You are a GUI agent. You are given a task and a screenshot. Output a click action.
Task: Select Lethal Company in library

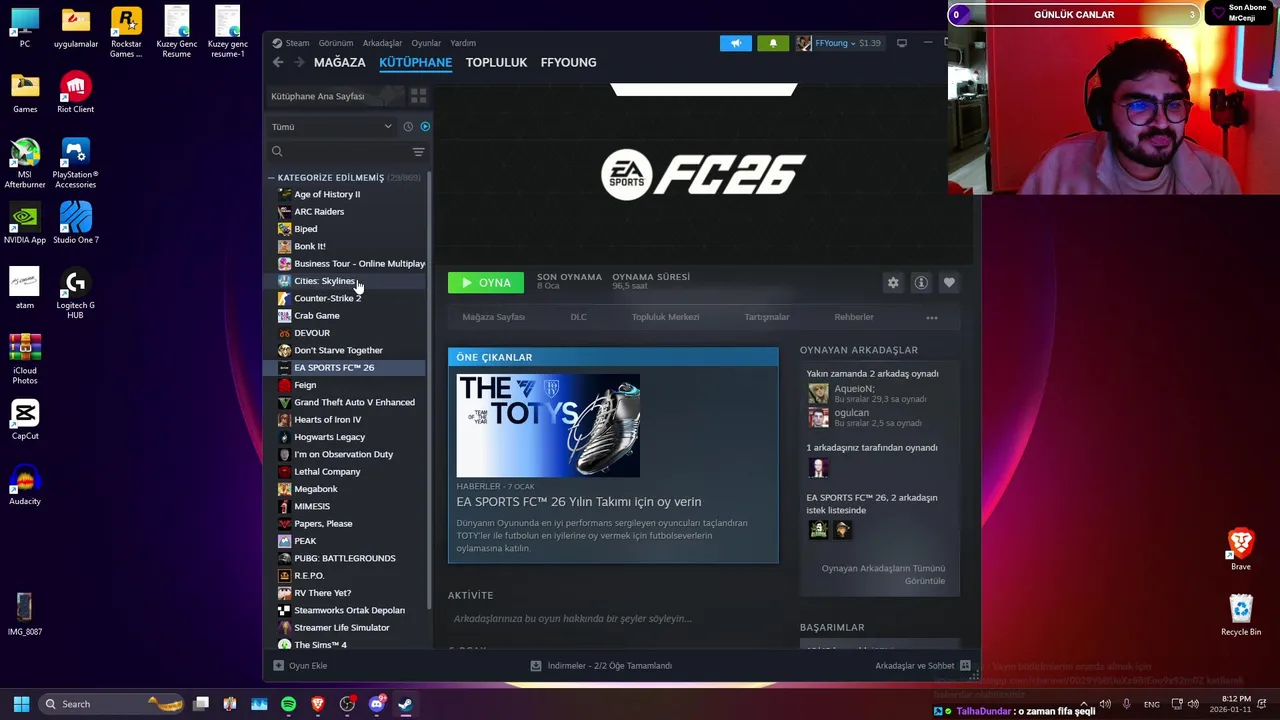point(346,471)
